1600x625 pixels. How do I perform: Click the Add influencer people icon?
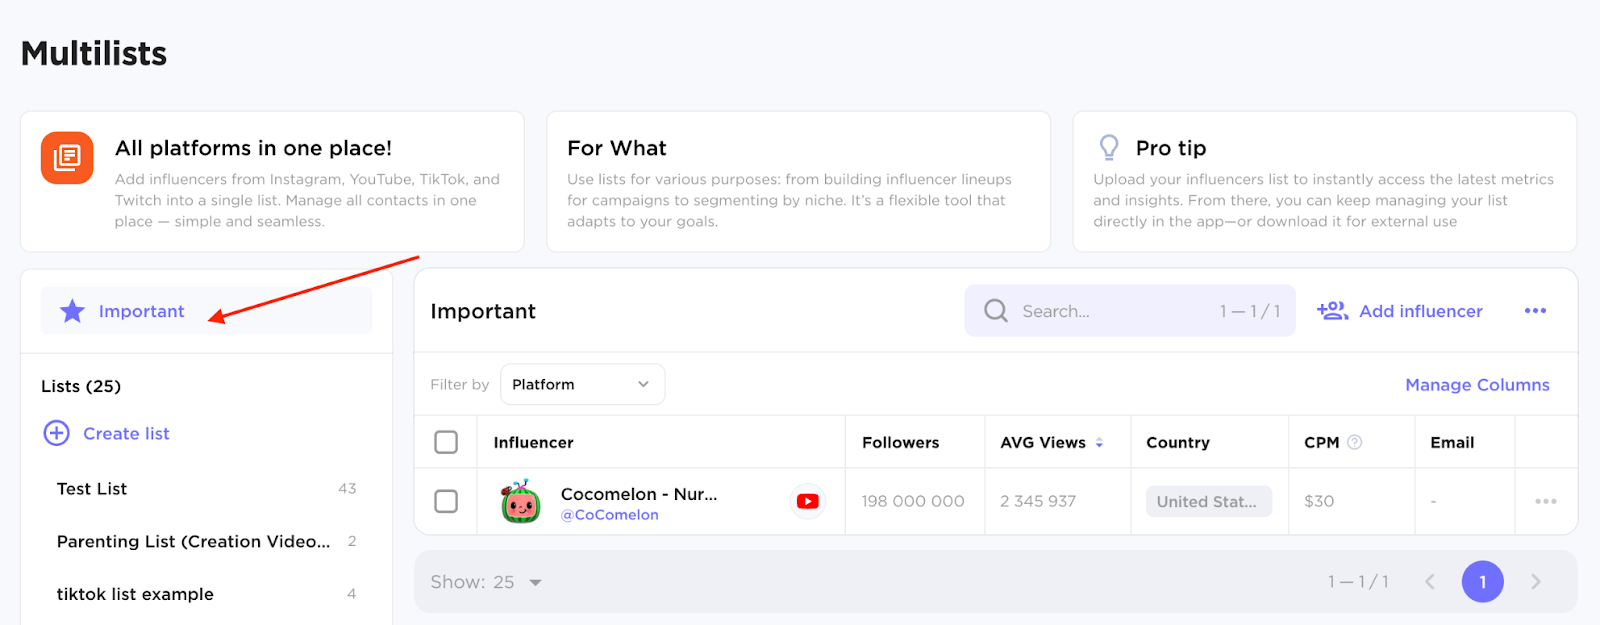click(x=1332, y=311)
